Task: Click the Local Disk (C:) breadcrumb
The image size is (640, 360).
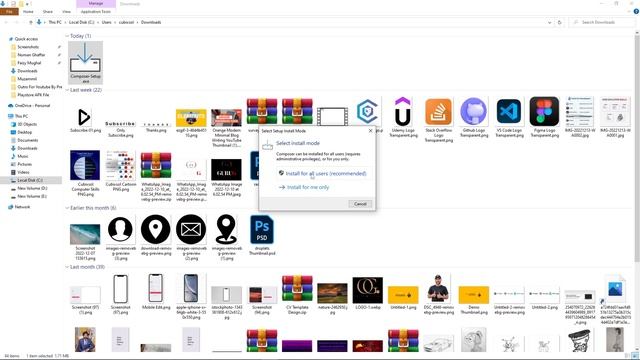Action: point(81,22)
